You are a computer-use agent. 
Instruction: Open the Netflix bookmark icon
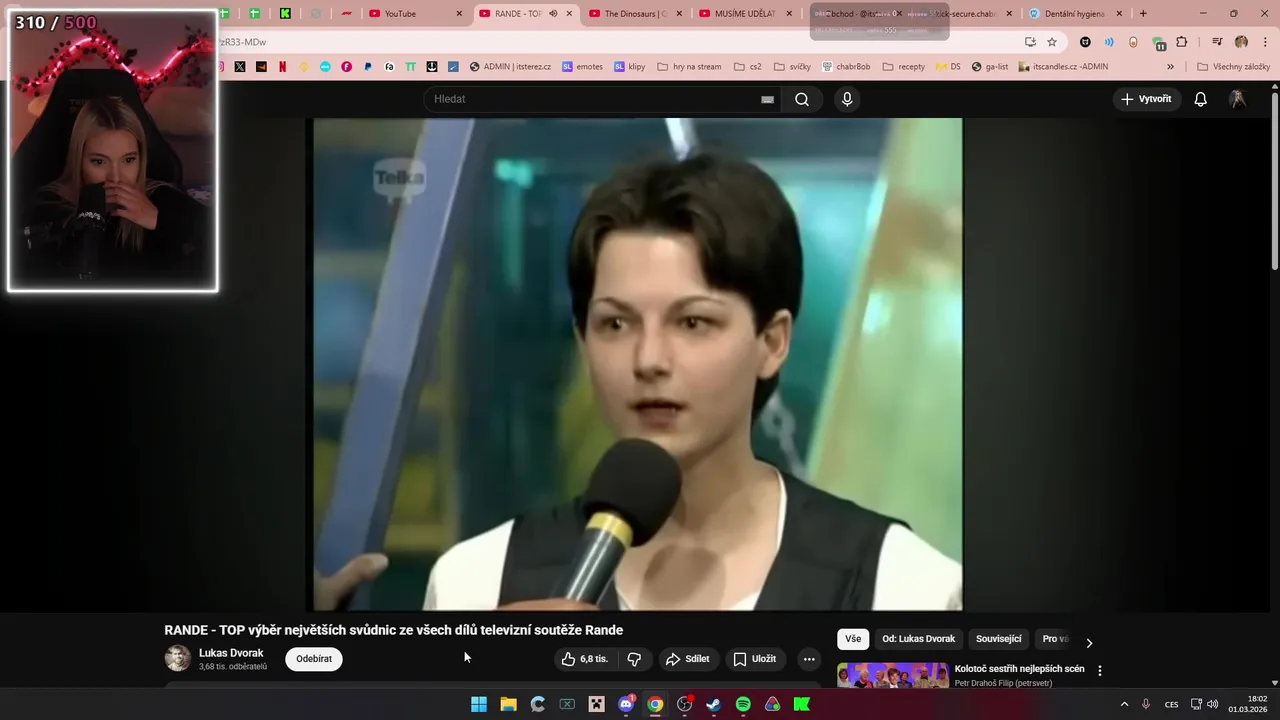coord(282,67)
